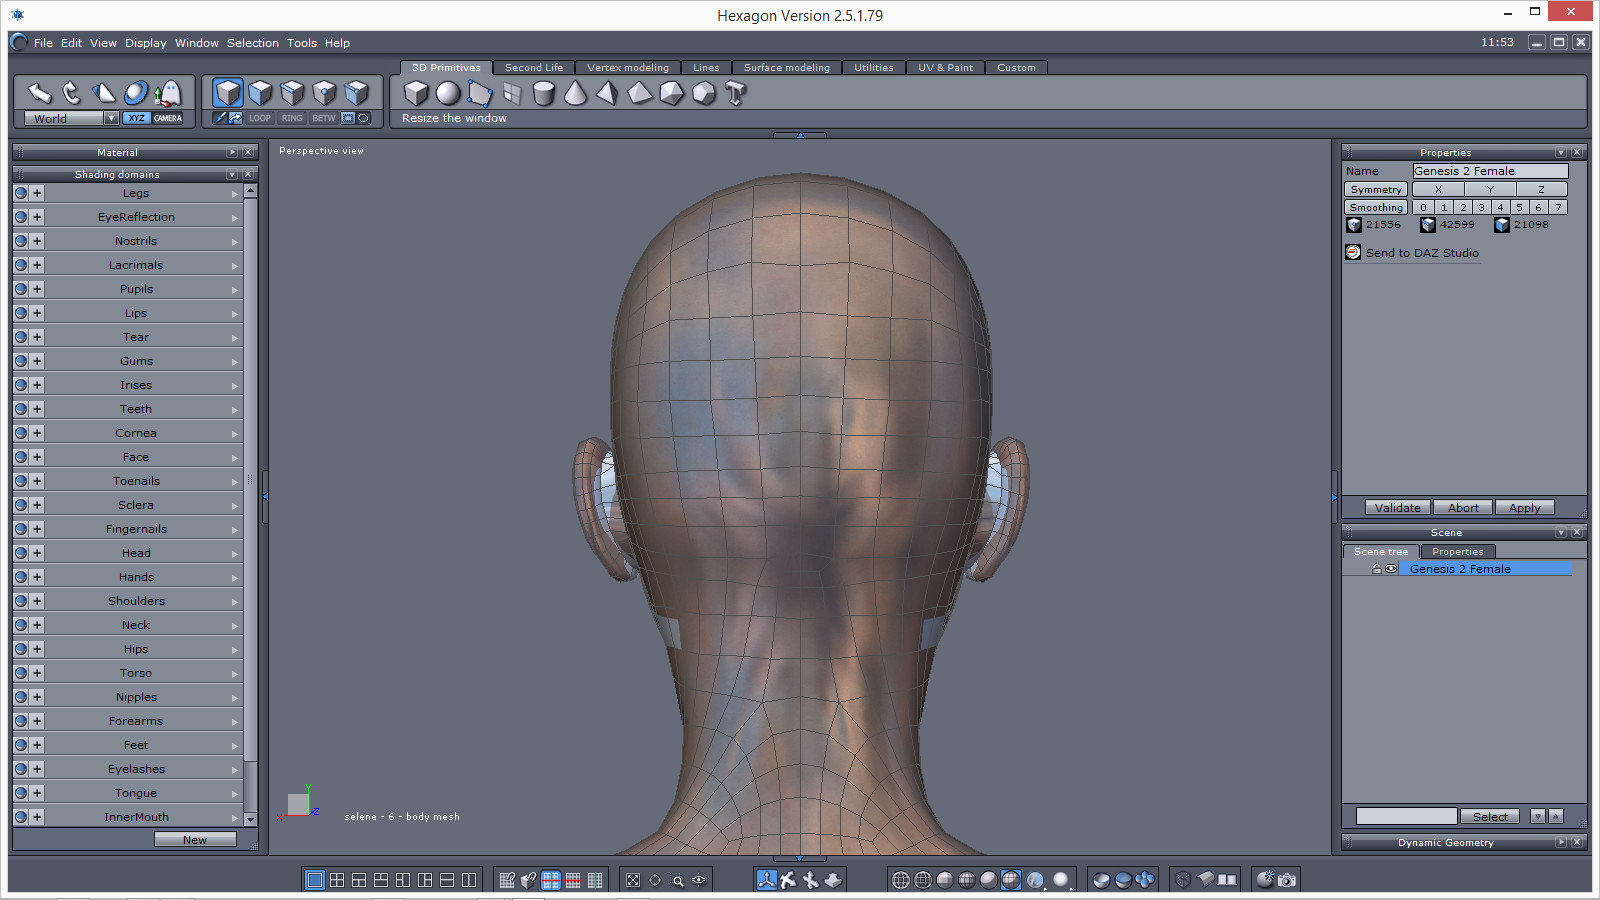1600x900 pixels.
Task: Select object selection mode cube
Action: pos(228,93)
